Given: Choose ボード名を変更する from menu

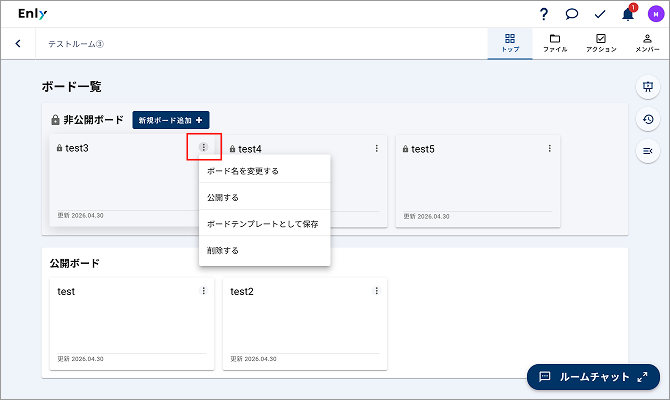Looking at the screenshot, I should 264,171.
